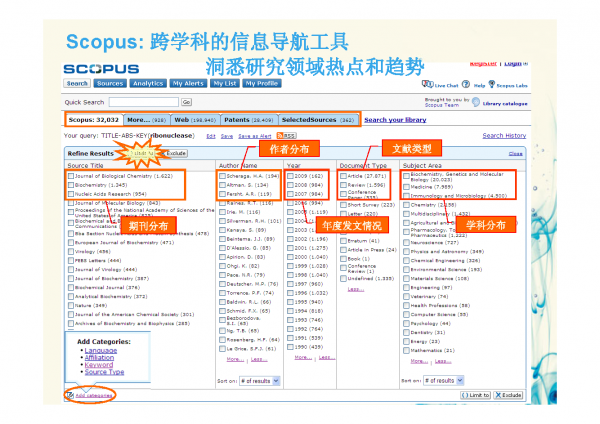Click the Add categories icon at bottom
Screen dimensions: 600x424
coord(70,395)
